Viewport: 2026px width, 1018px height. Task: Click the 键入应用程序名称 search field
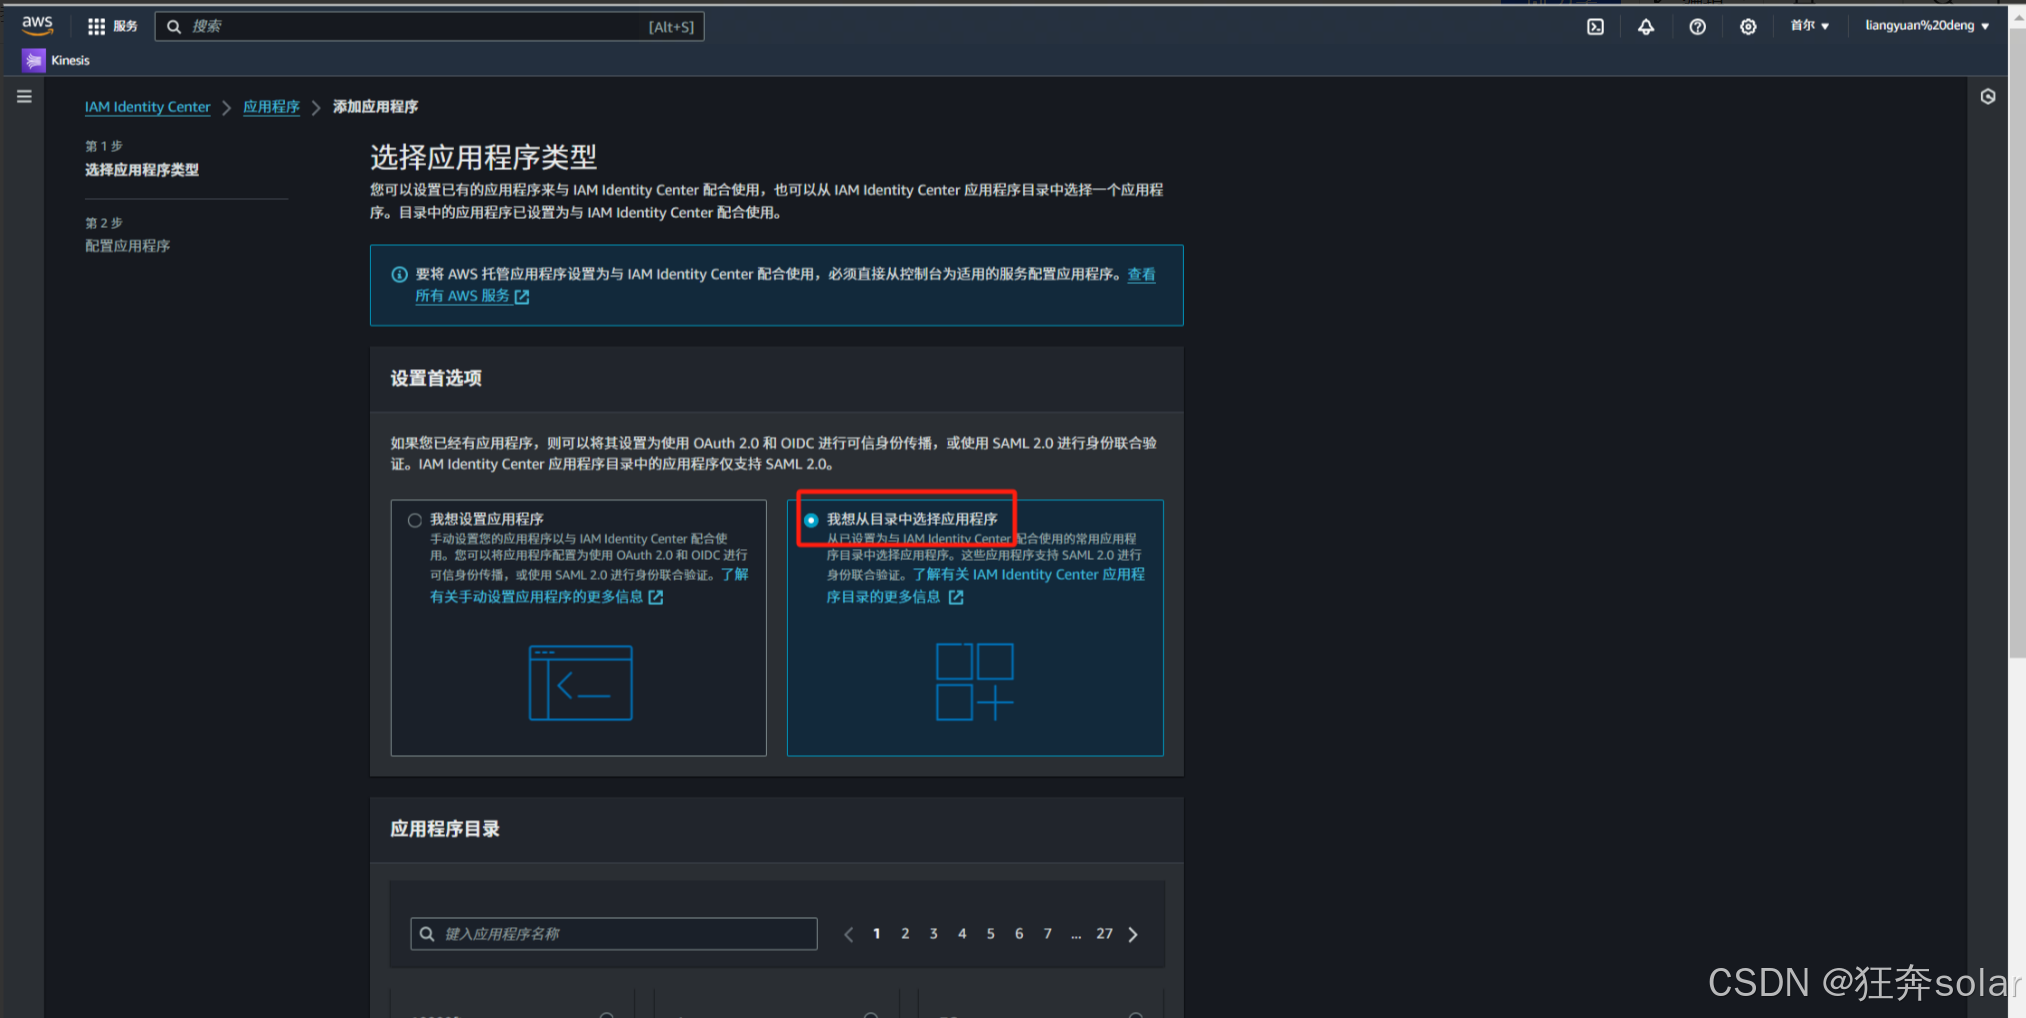pos(614,934)
